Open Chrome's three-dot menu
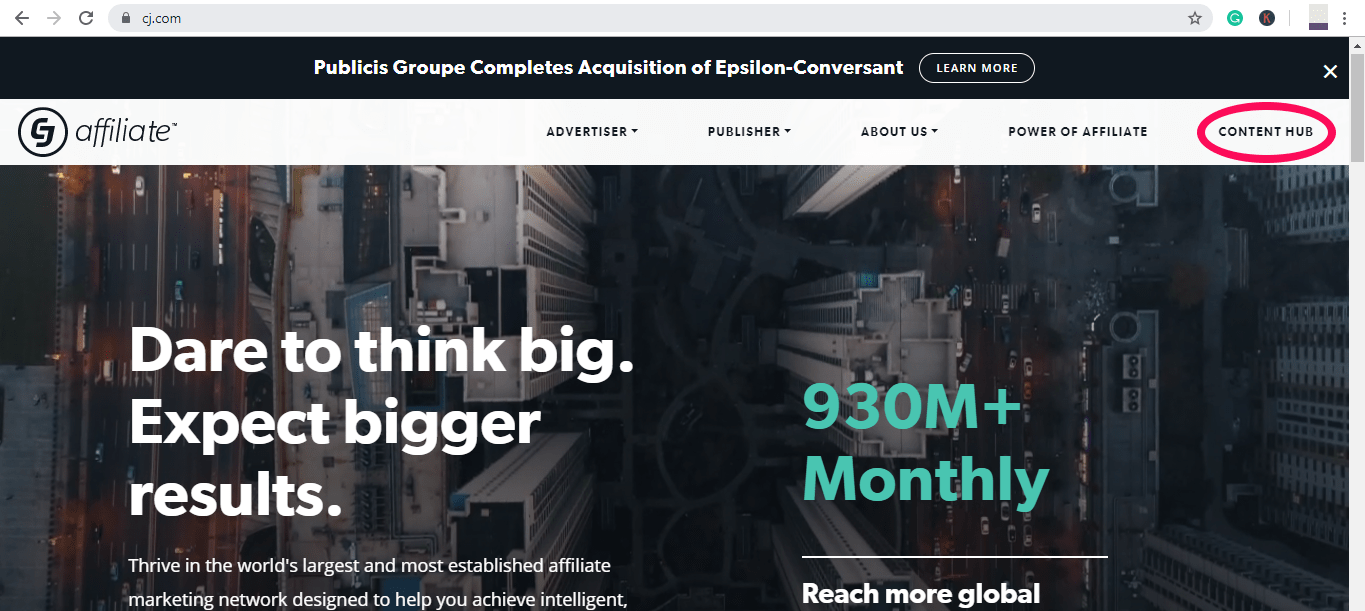The height and width of the screenshot is (611, 1365). coord(1345,18)
